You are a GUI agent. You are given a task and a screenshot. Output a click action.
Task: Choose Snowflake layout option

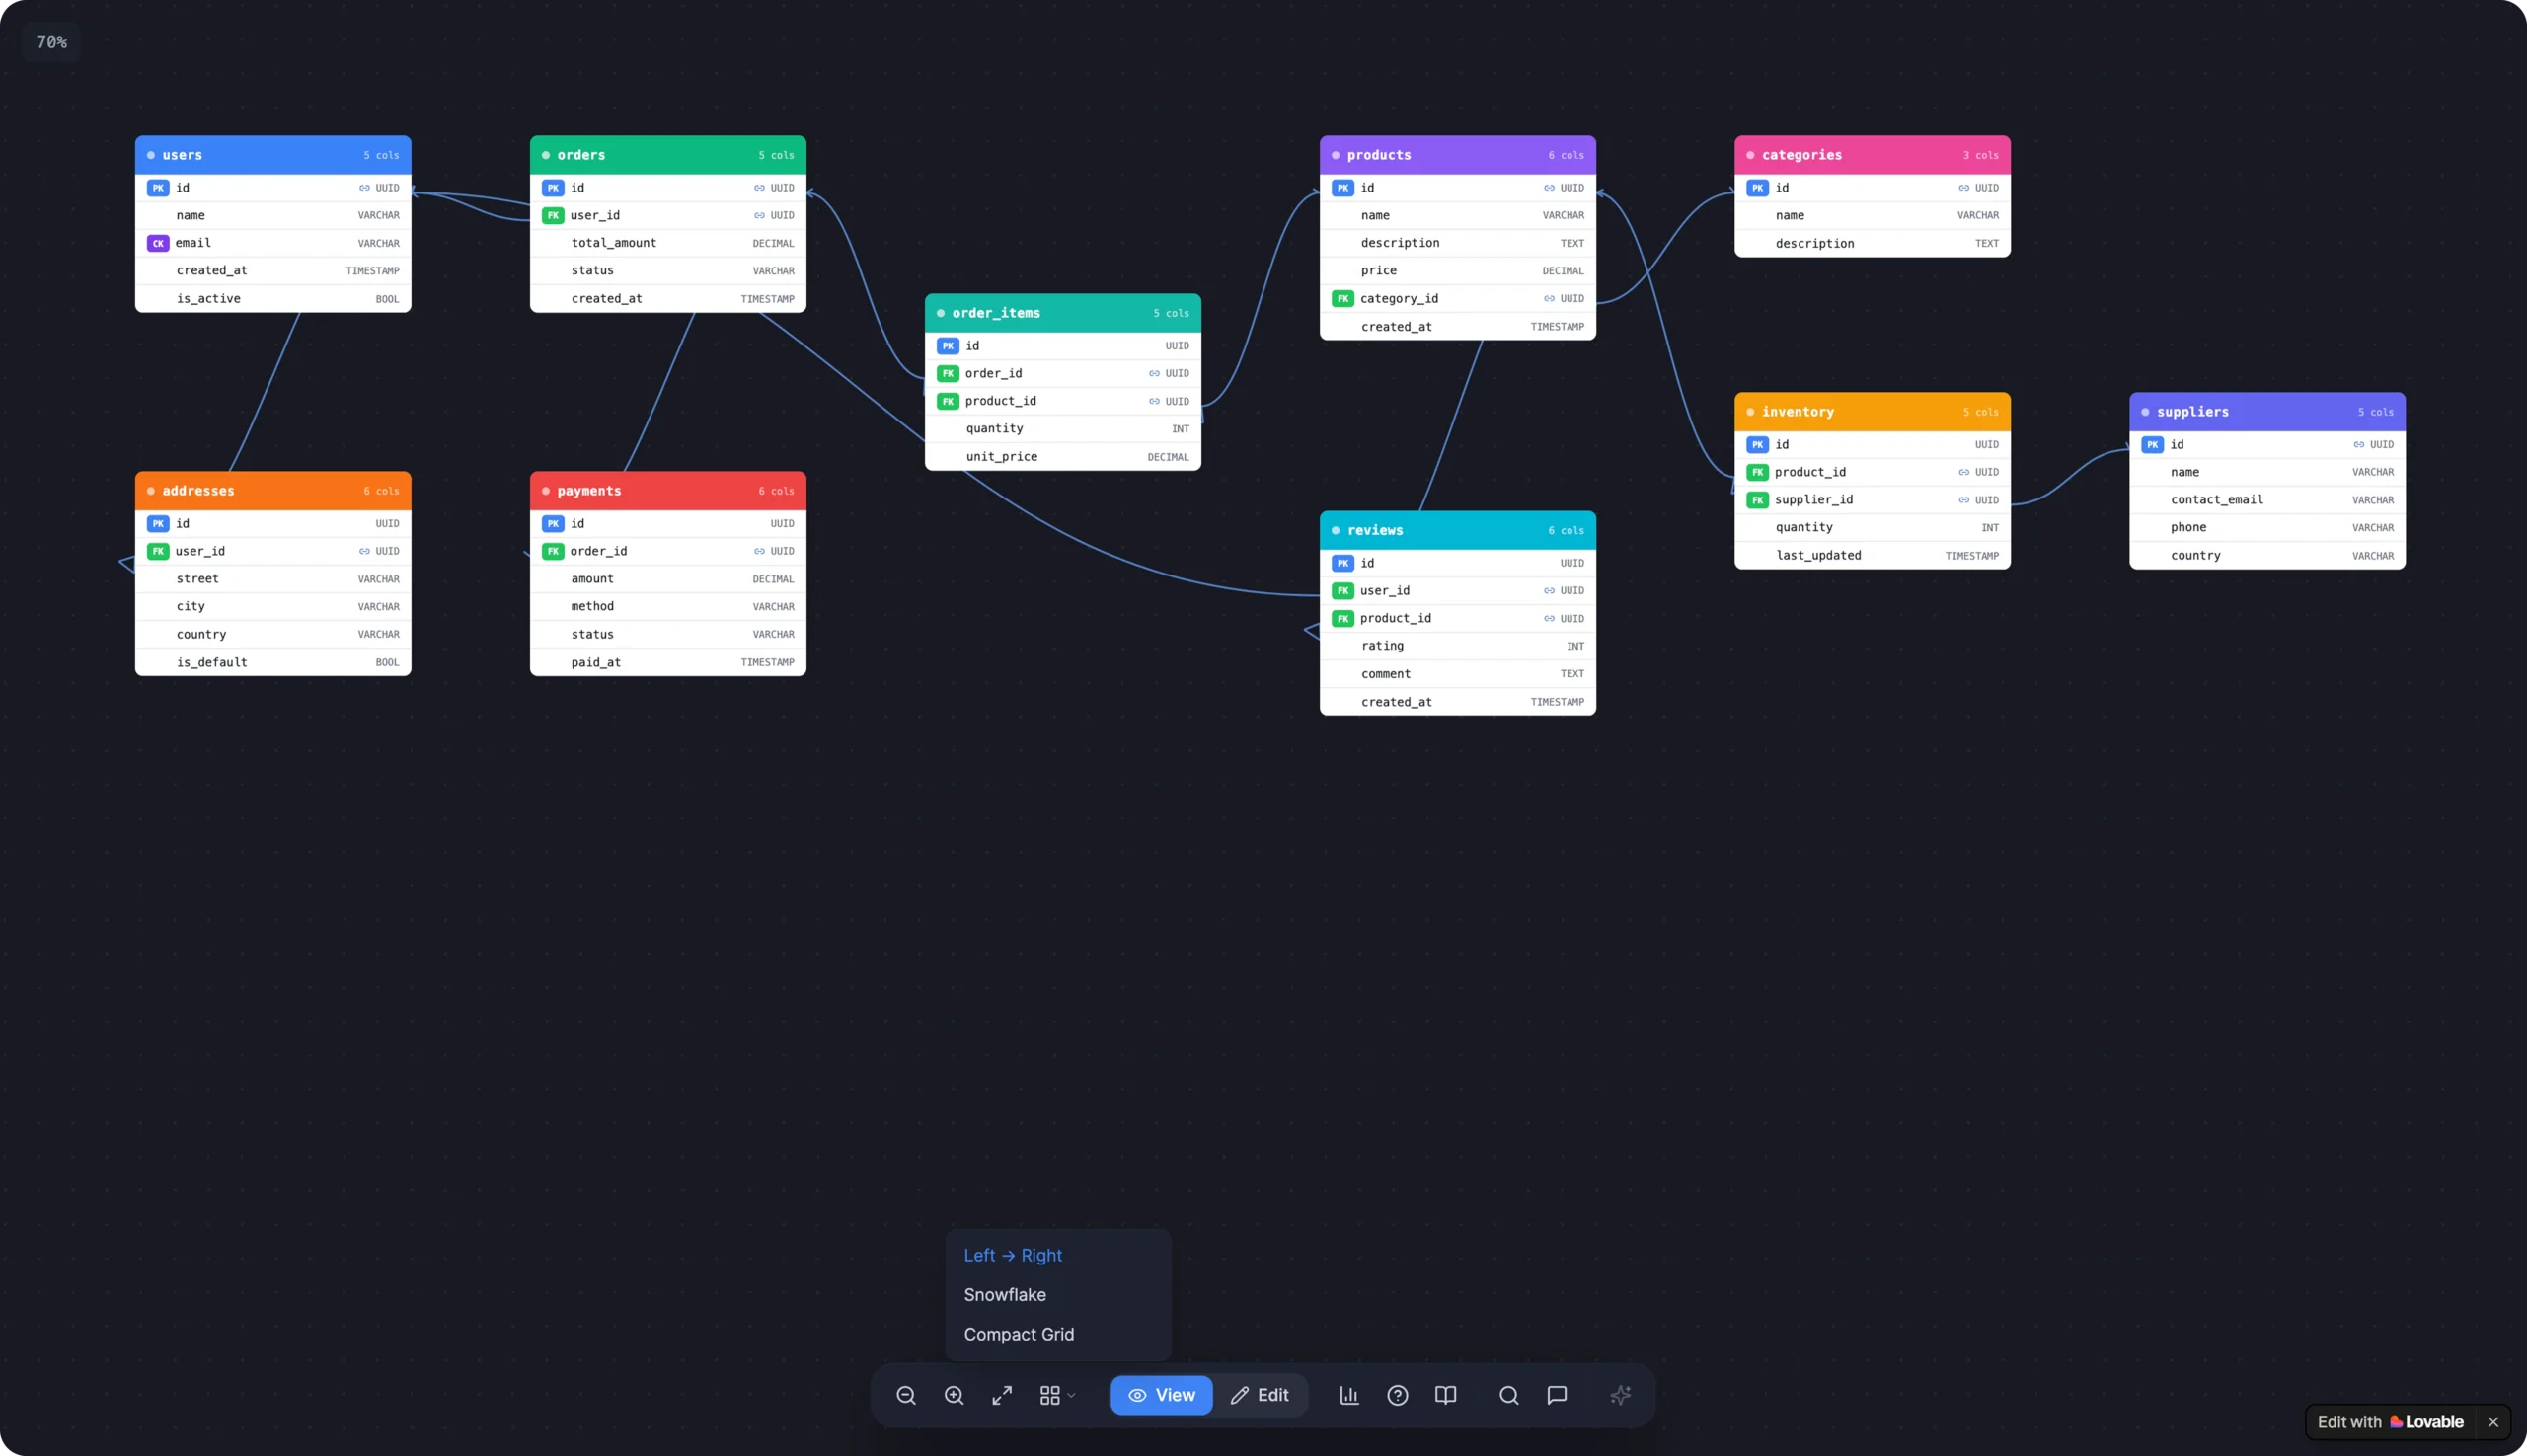1004,1294
